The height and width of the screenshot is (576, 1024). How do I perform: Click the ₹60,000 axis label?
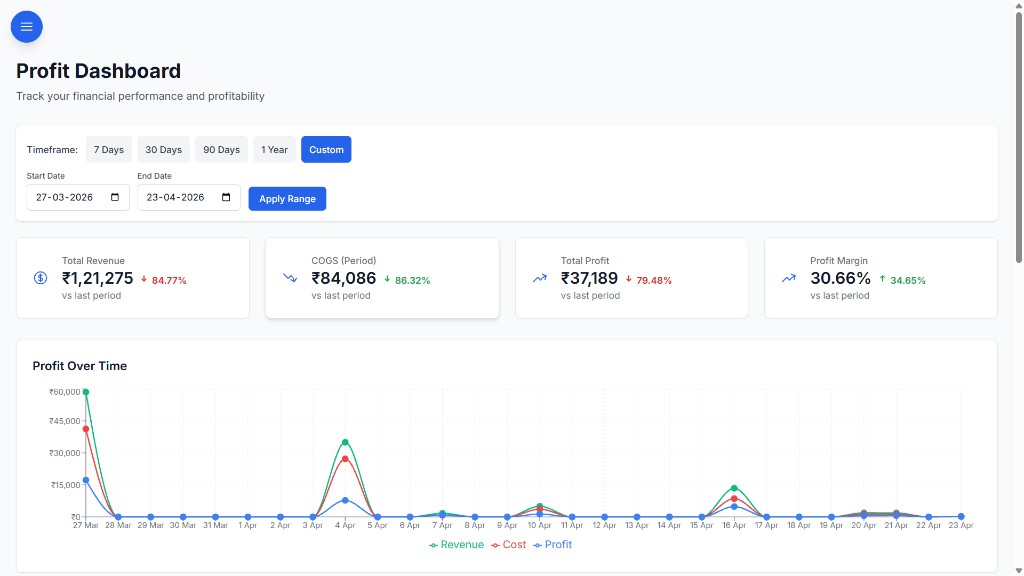[x=65, y=392]
